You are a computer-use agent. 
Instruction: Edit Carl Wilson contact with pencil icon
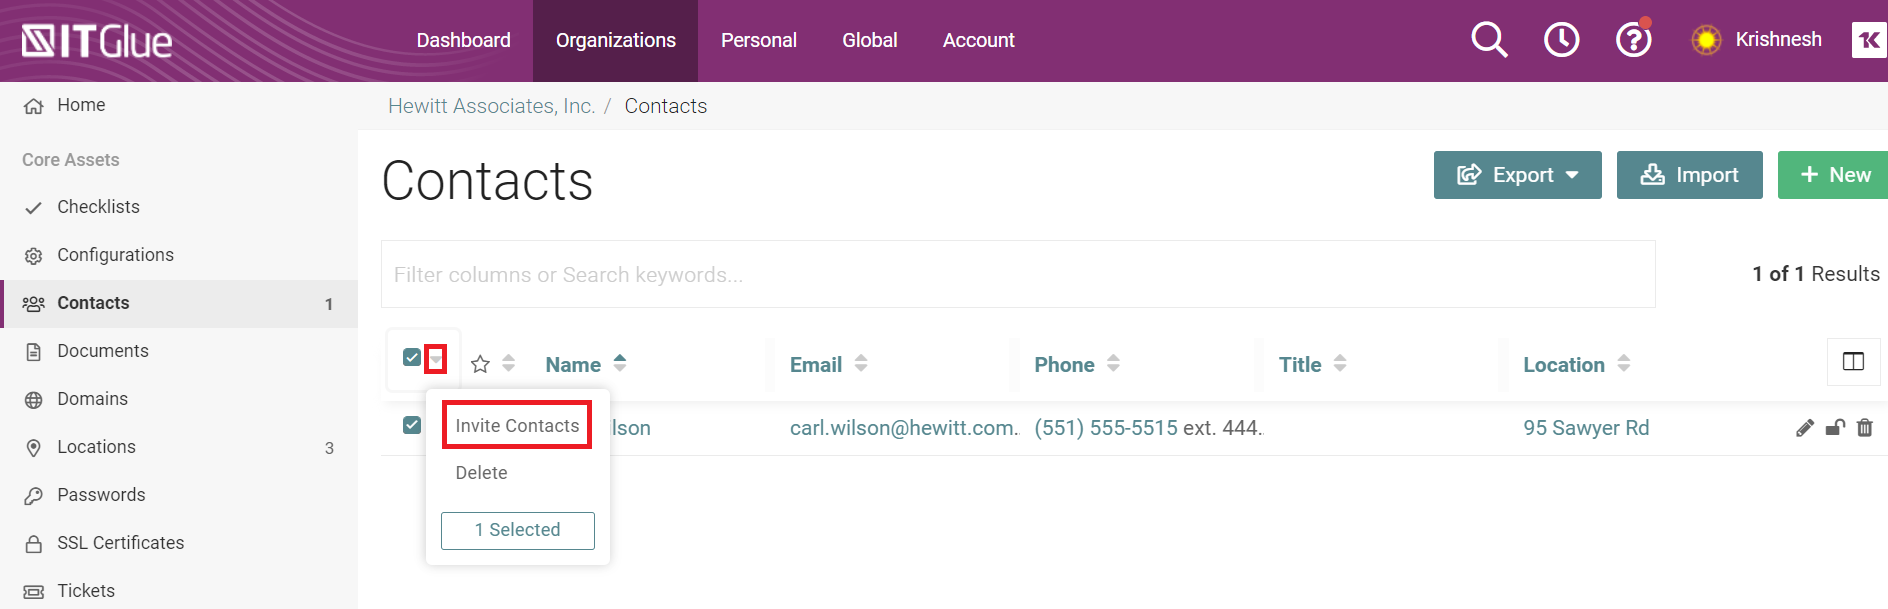point(1805,428)
